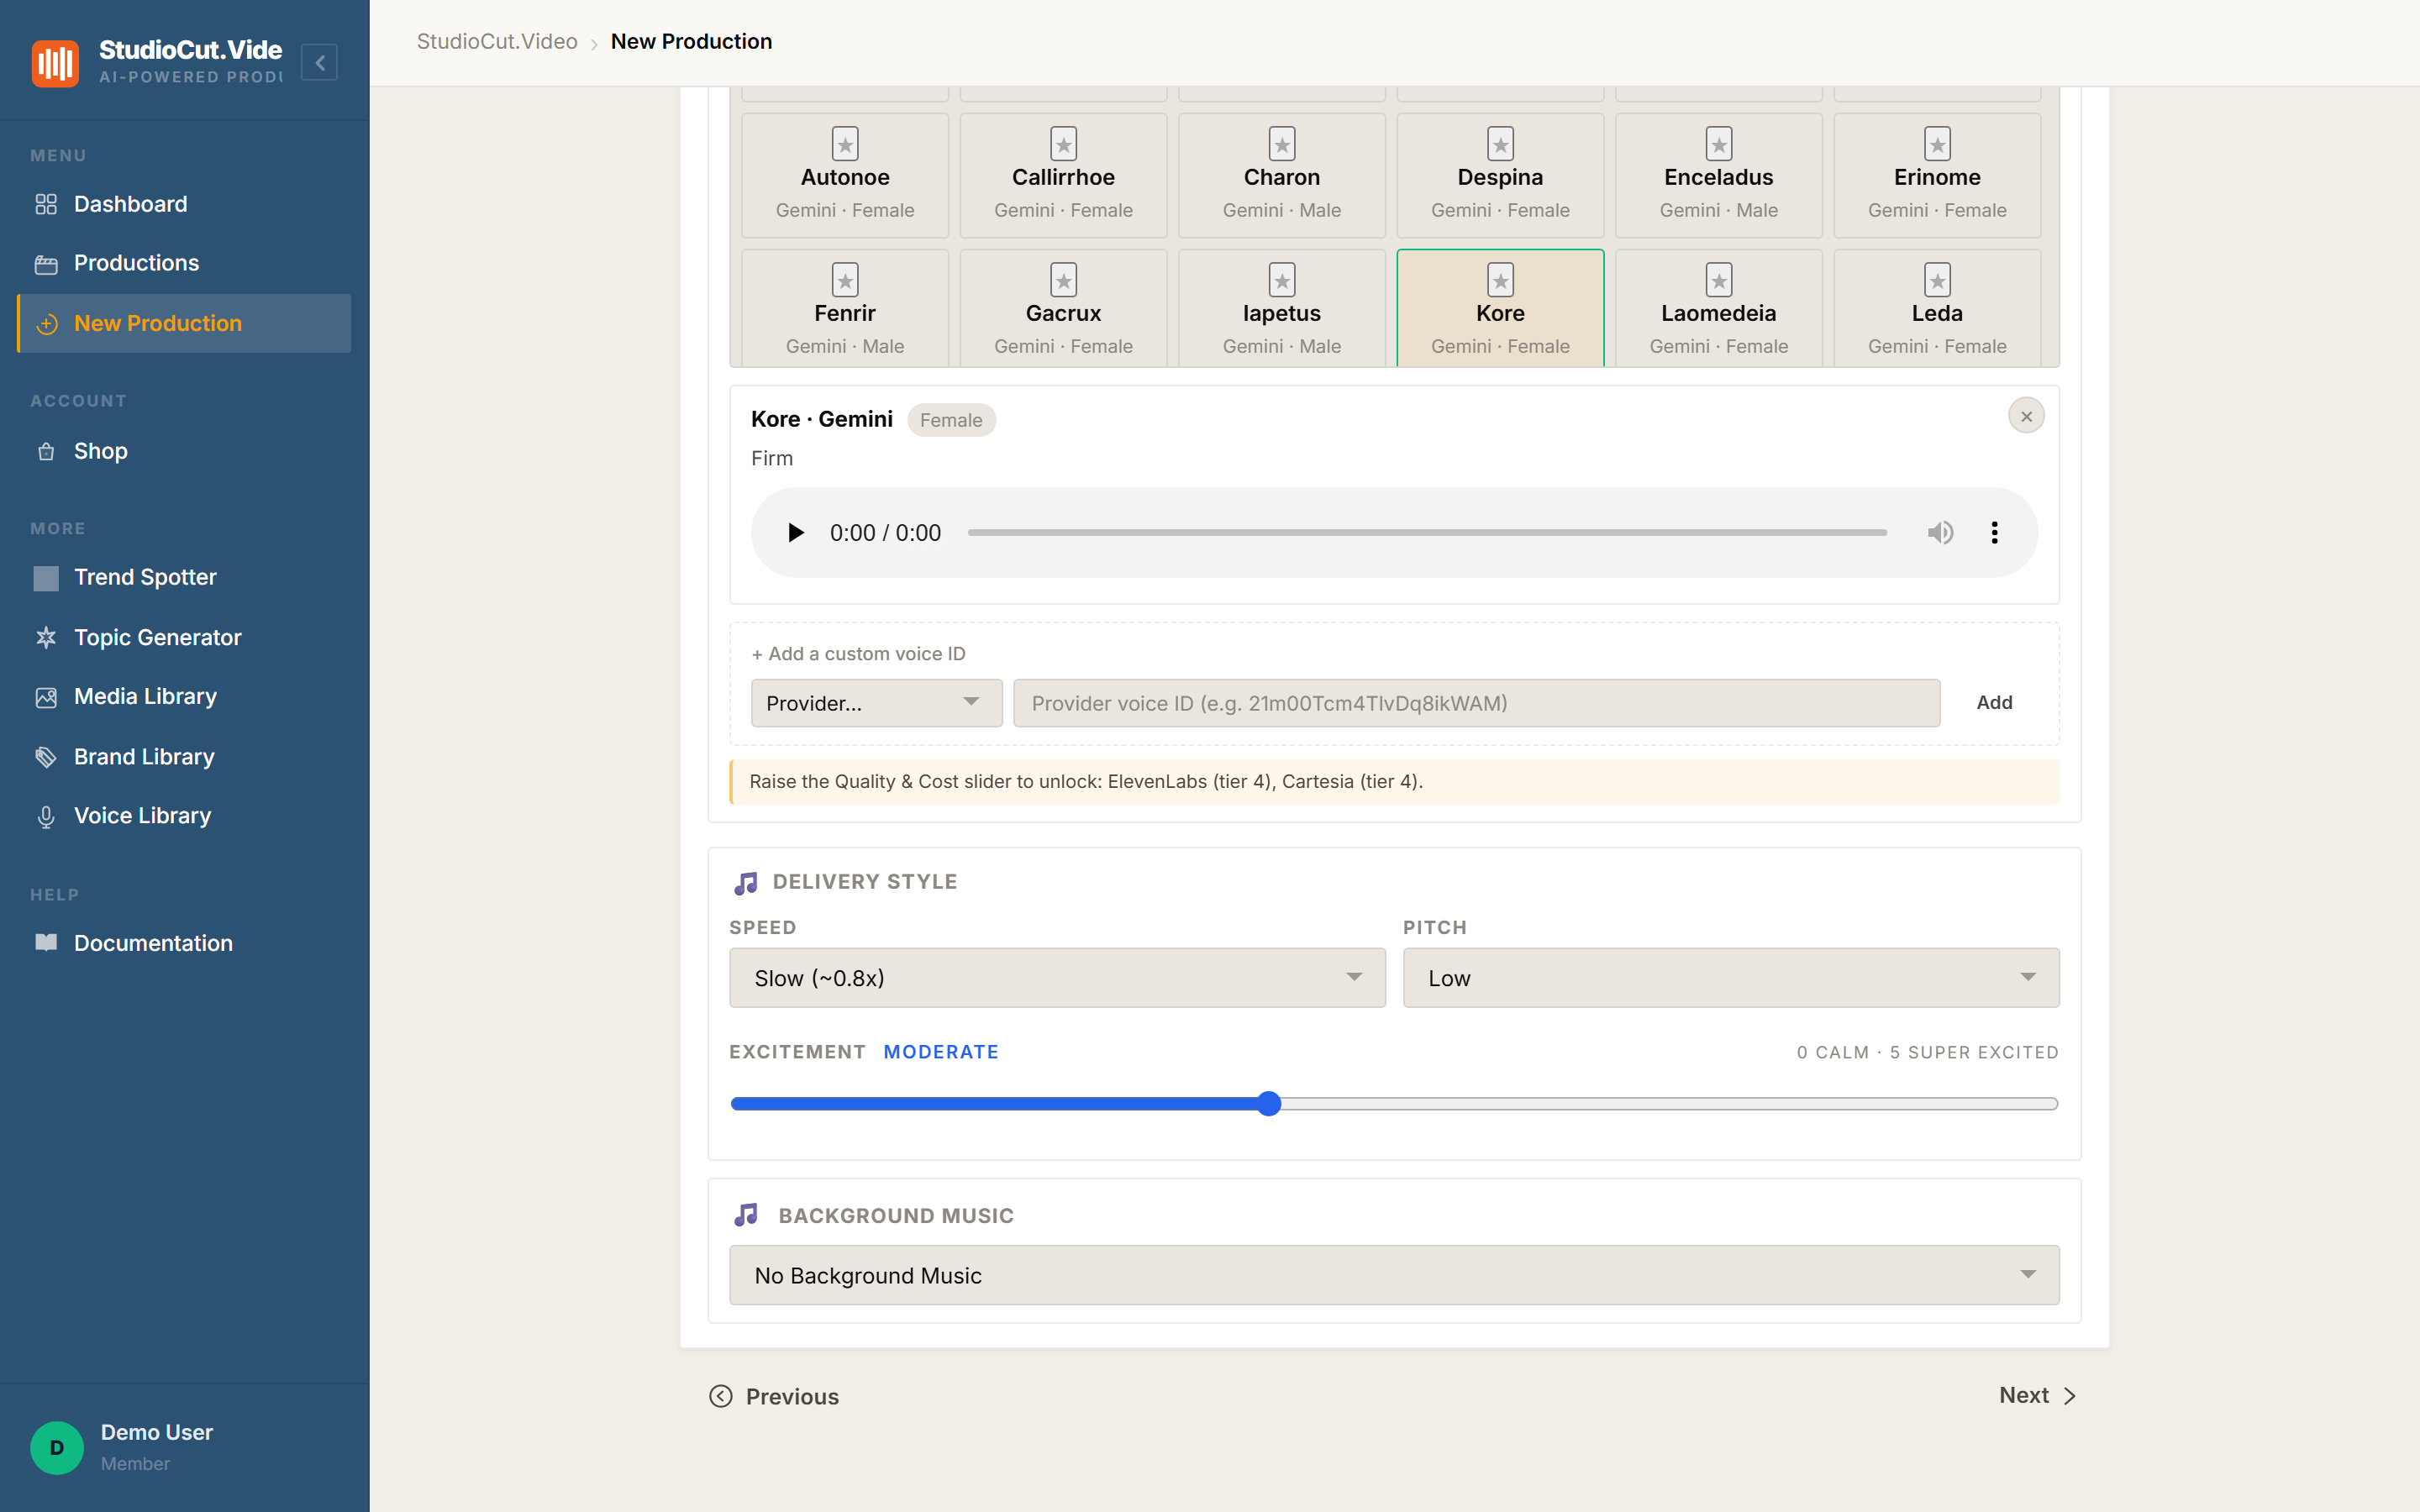
Task: Click the StudioCut.Video breadcrumb link
Action: pyautogui.click(x=497, y=41)
